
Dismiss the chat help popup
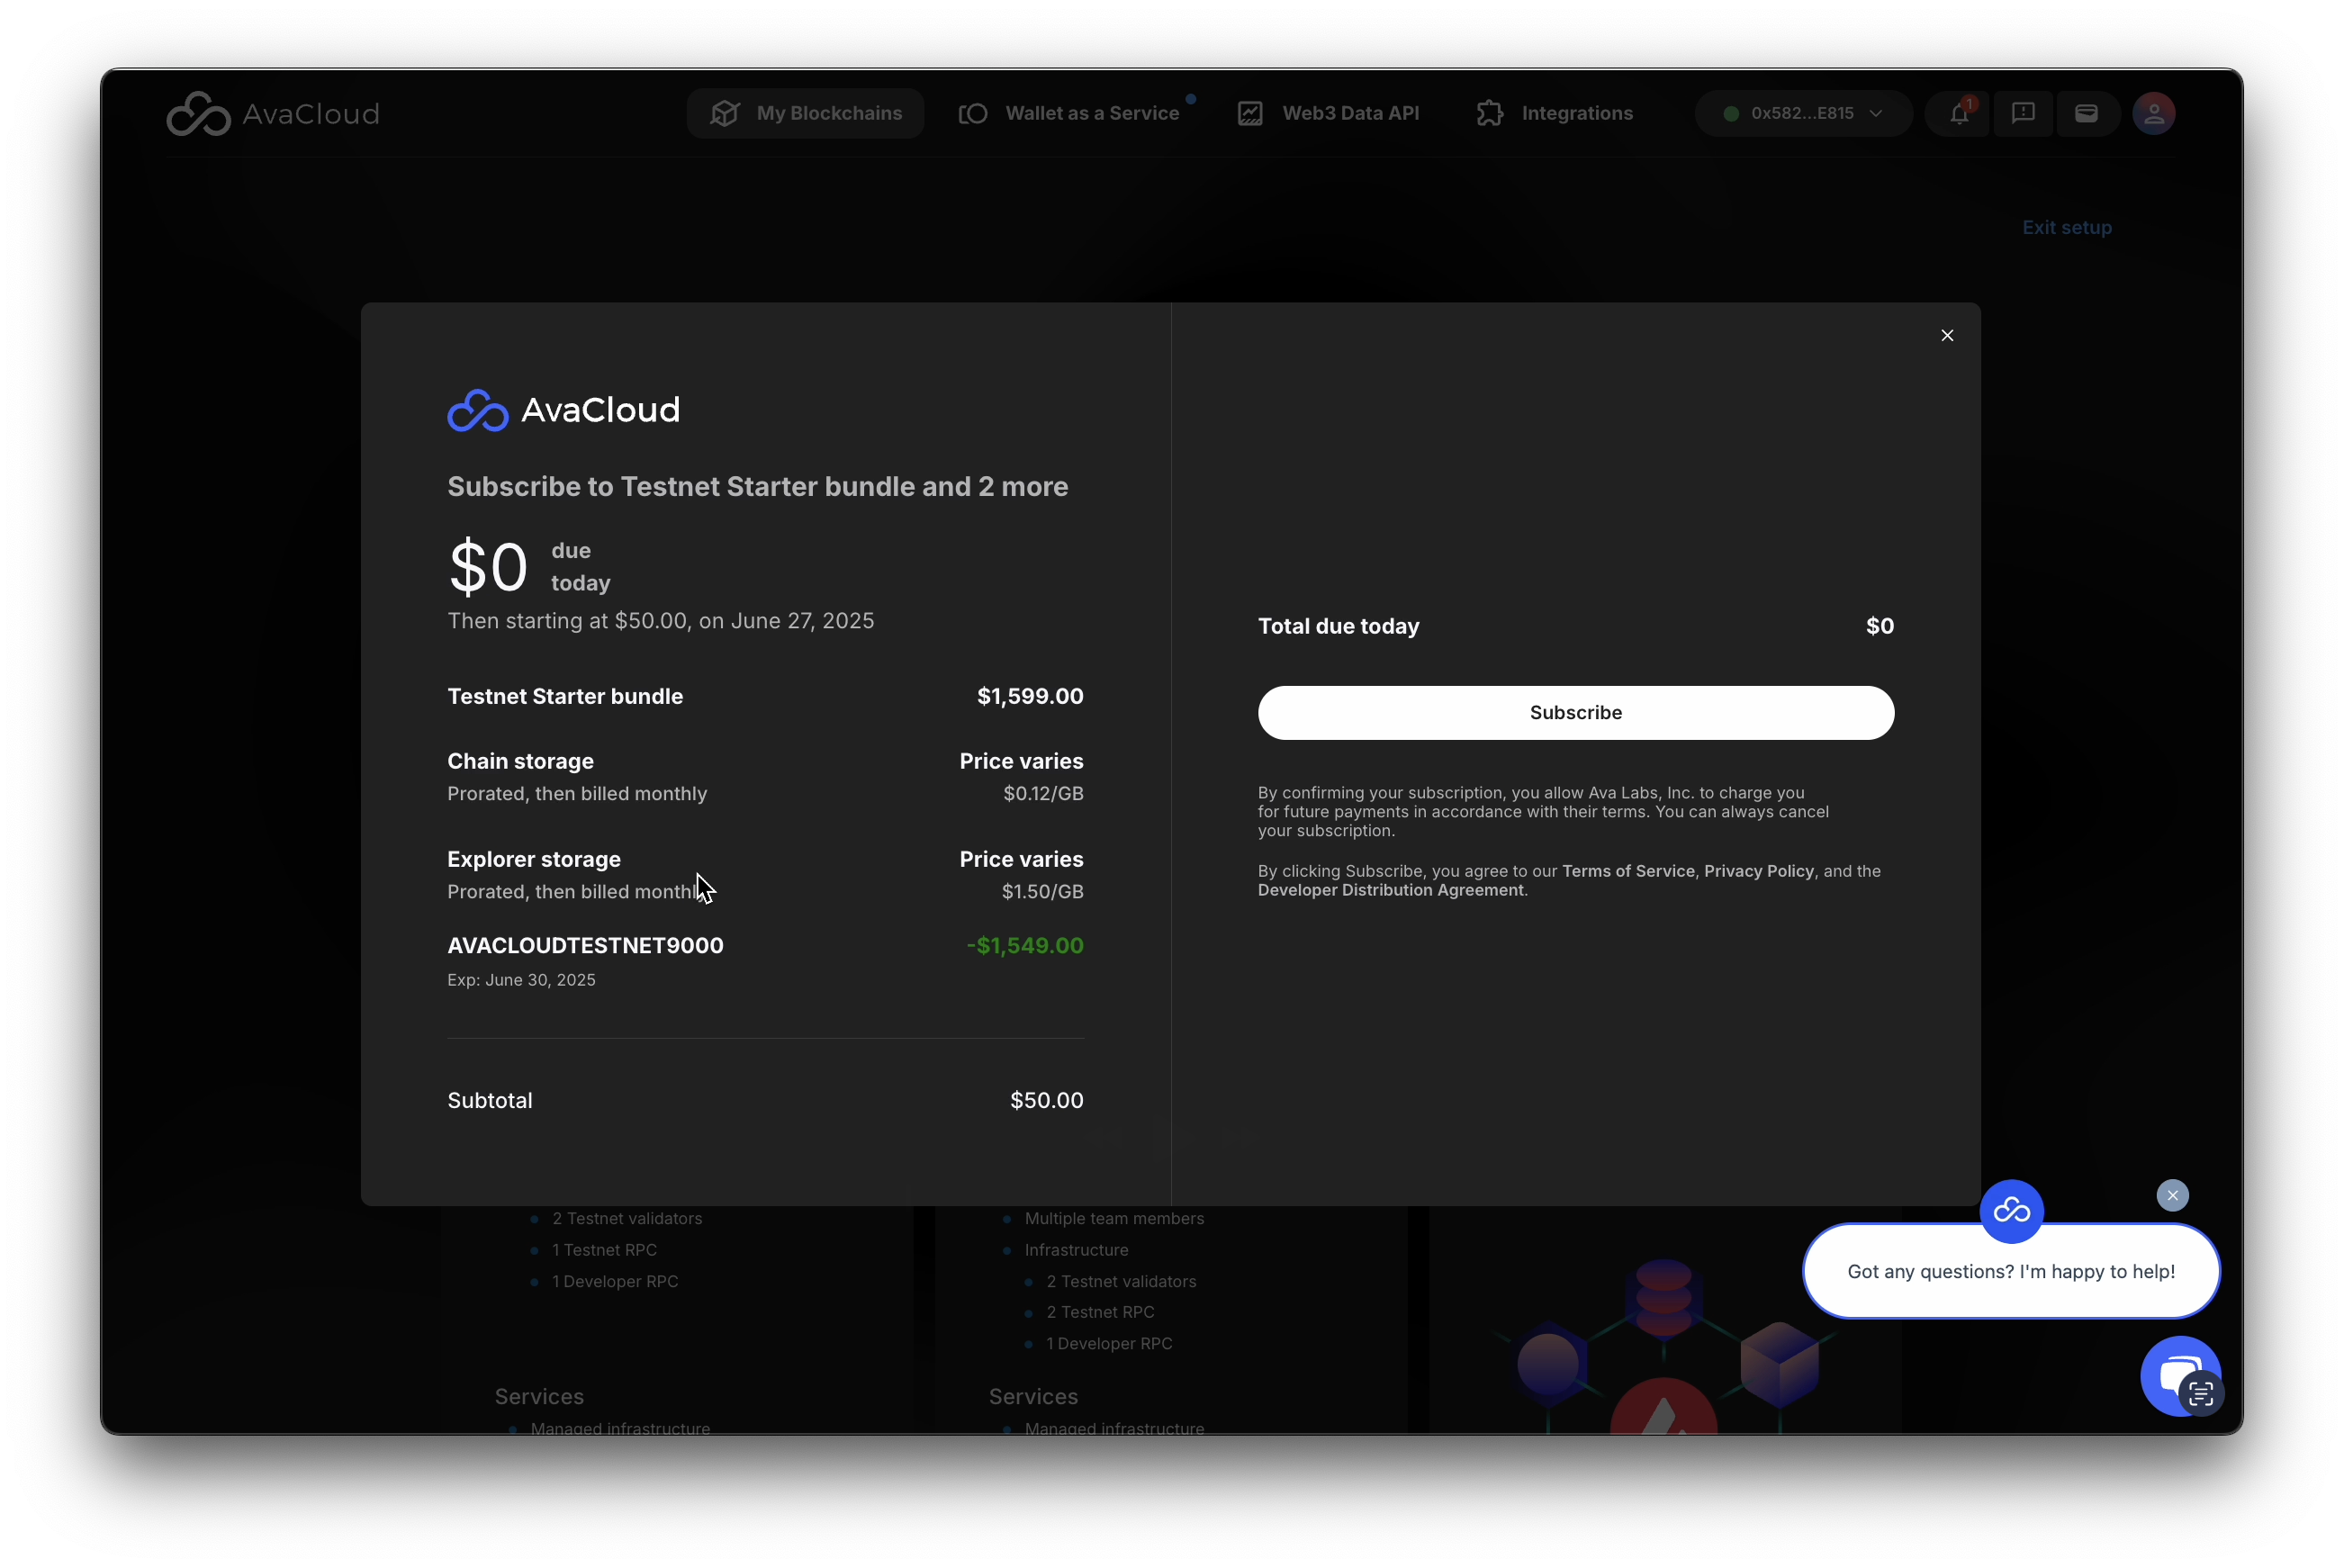(x=2172, y=1195)
